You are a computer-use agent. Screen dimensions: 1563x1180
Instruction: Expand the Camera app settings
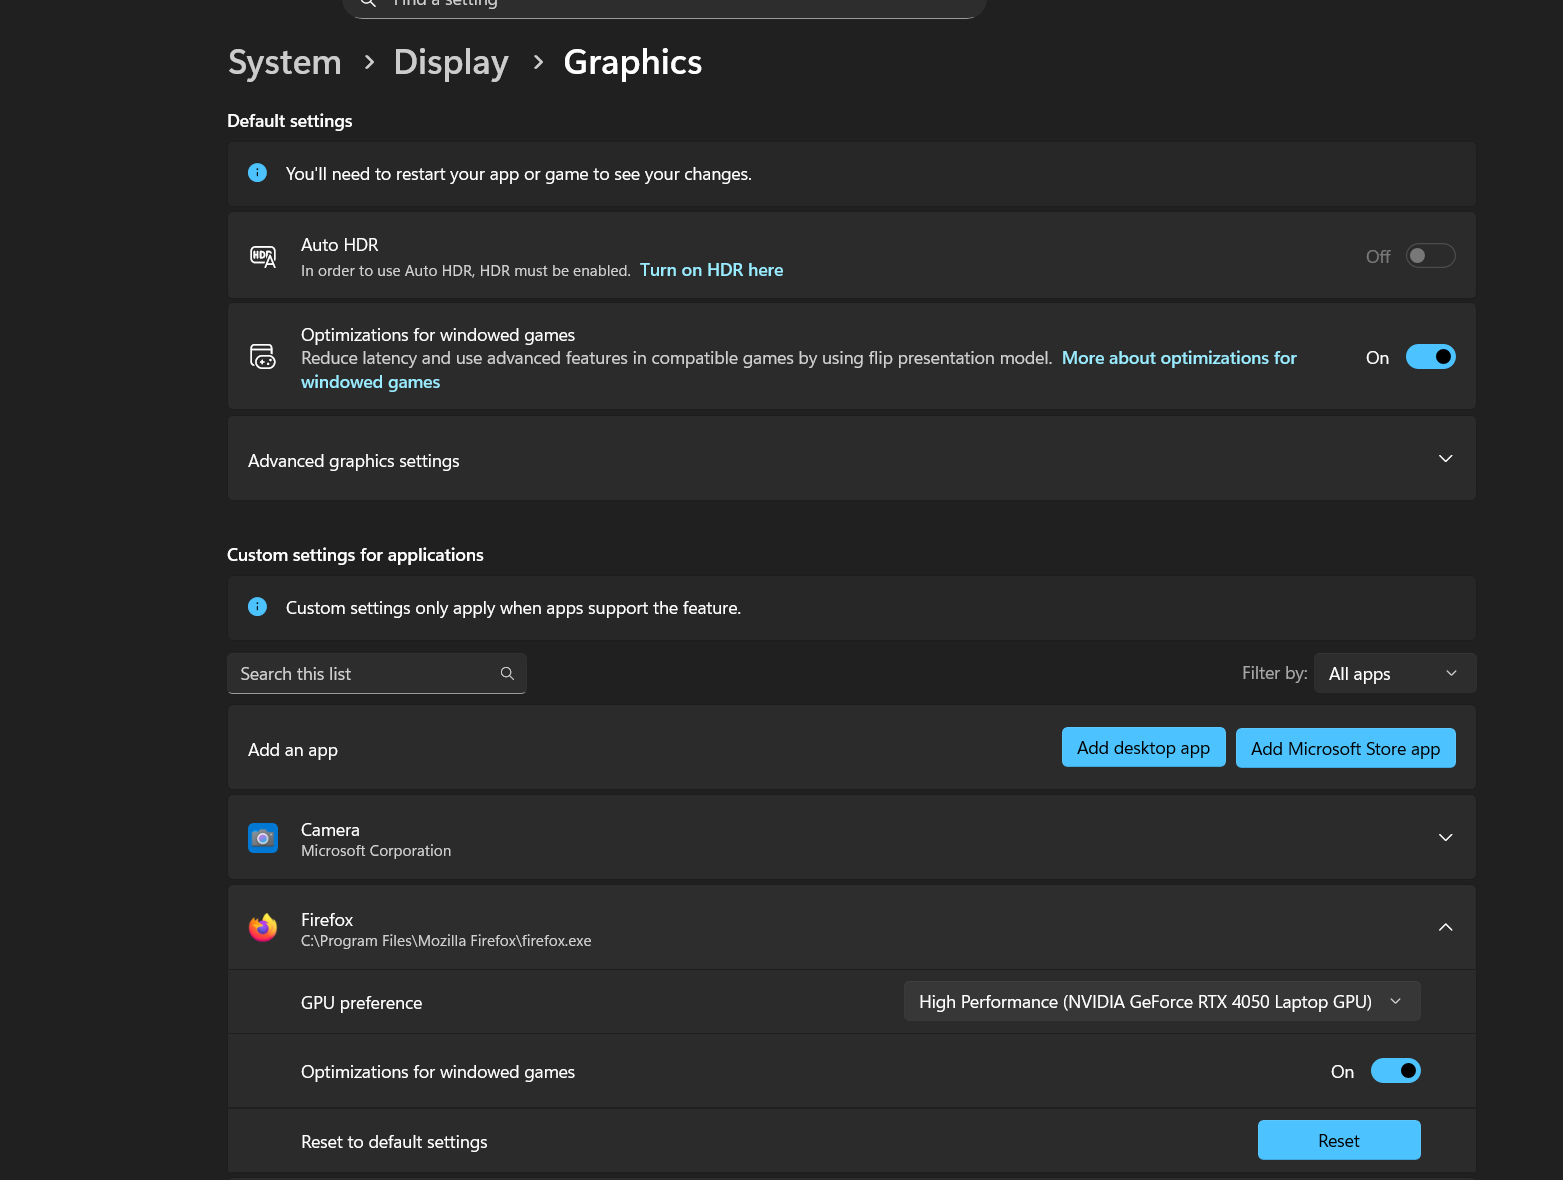[1445, 838]
